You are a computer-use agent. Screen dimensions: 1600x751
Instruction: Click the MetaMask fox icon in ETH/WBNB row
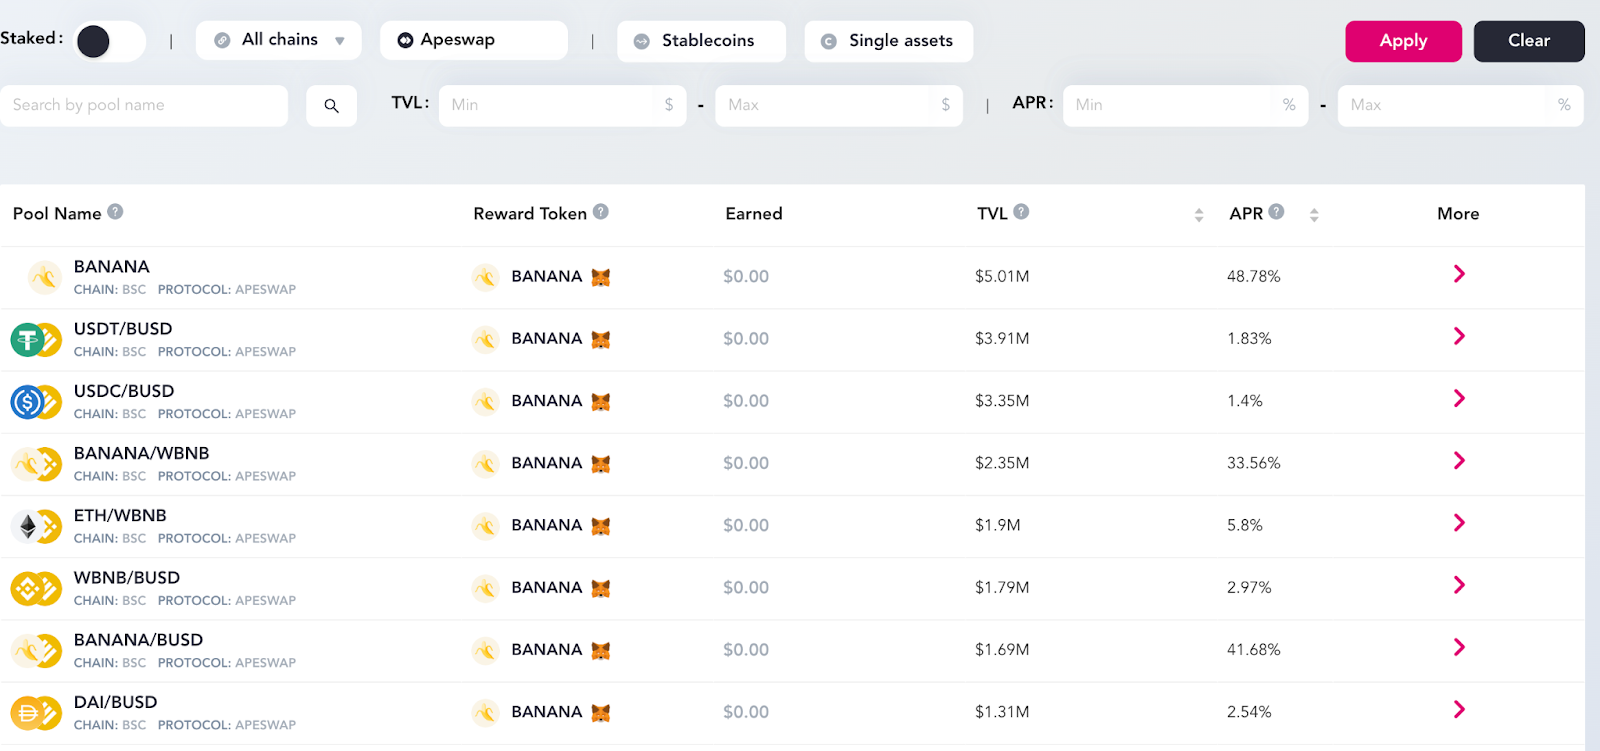point(600,526)
